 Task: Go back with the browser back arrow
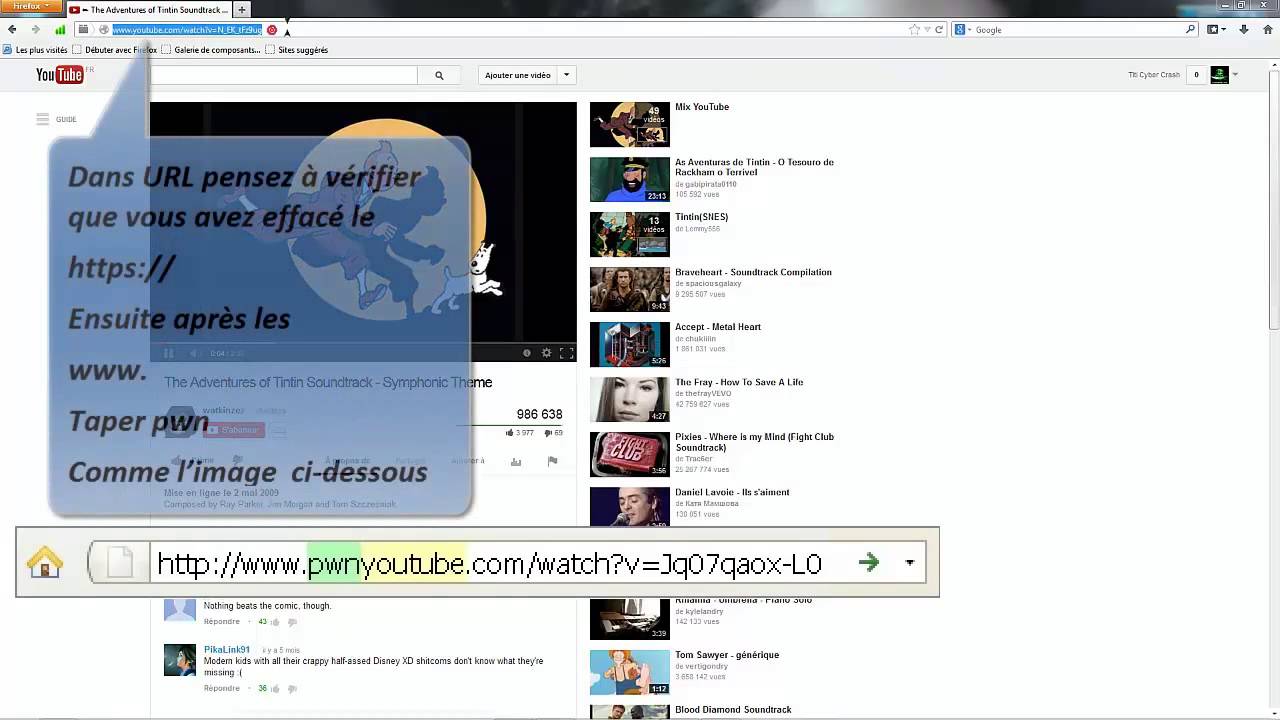pos(12,30)
